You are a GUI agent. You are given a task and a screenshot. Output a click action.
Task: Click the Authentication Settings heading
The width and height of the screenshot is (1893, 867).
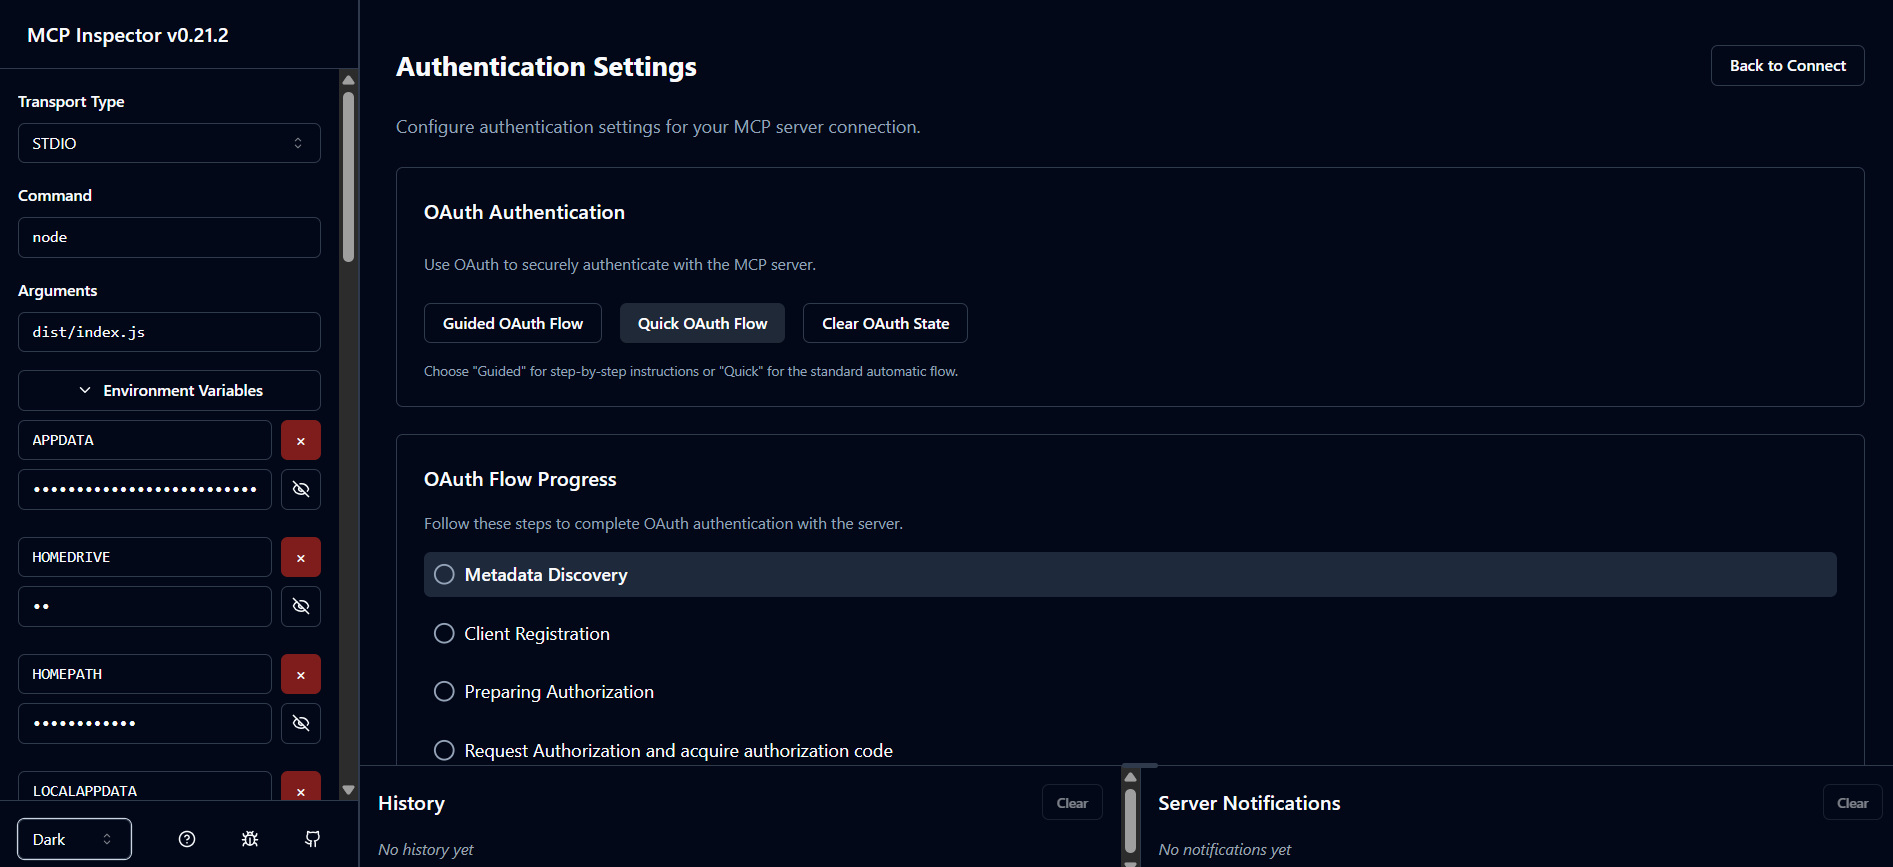546,67
